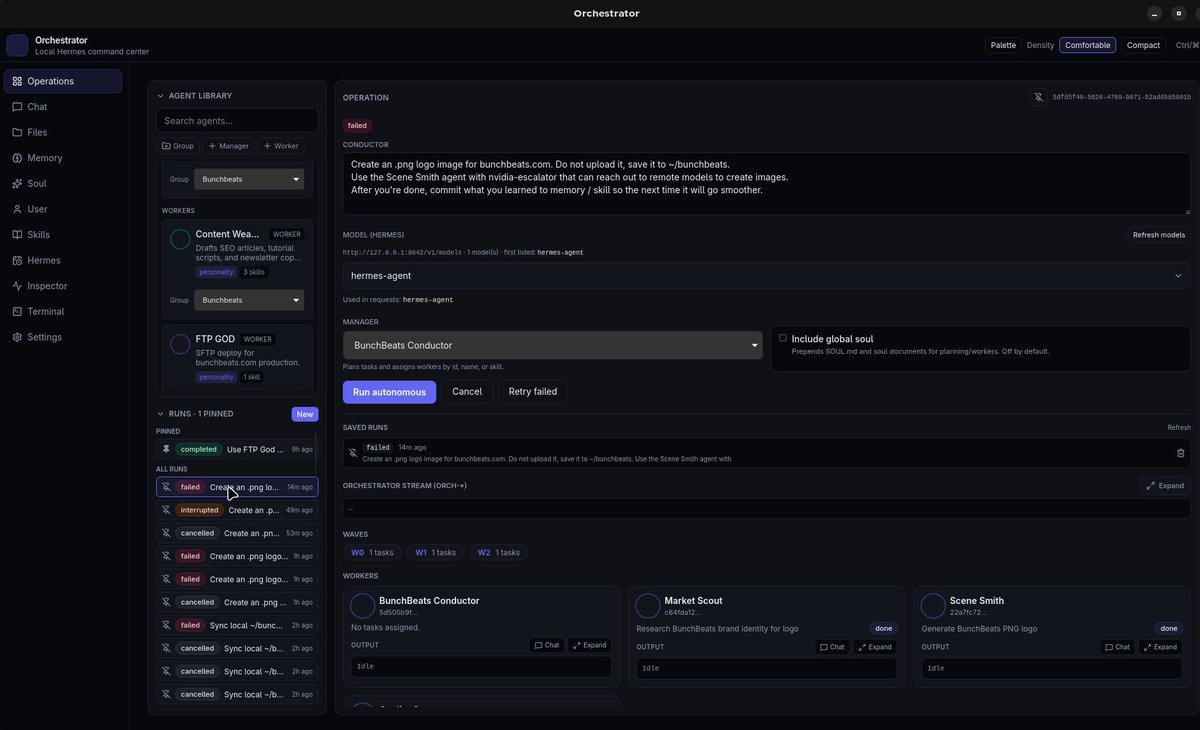Click Run autonomous button
The width and height of the screenshot is (1200, 730).
[x=389, y=392]
